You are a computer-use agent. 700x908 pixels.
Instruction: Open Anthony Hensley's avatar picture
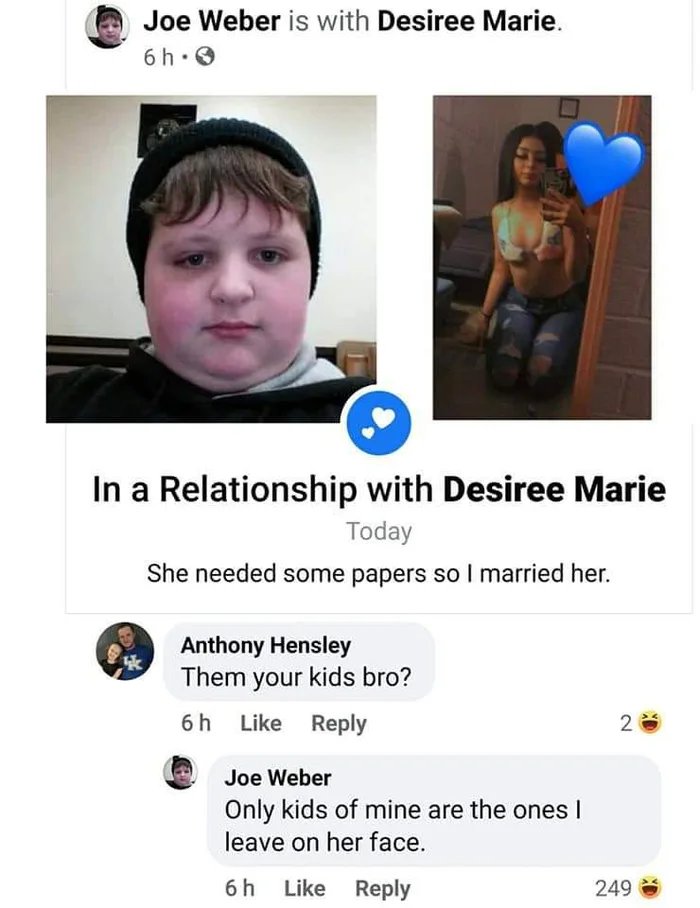point(124,651)
